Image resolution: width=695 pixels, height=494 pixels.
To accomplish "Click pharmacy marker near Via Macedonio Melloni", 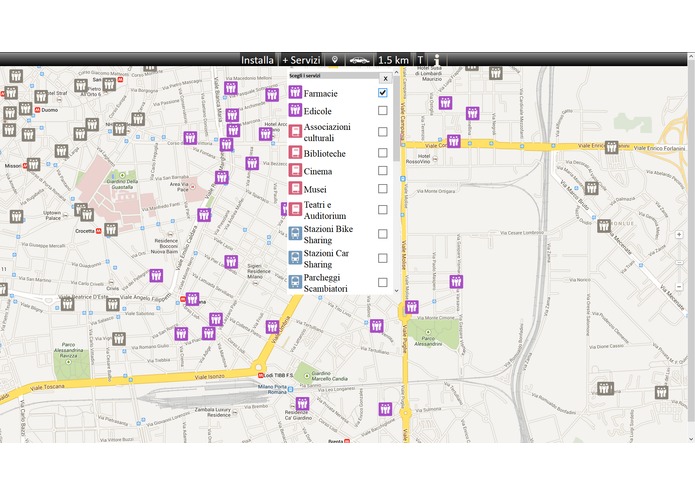I will pyautogui.click(x=230, y=88).
